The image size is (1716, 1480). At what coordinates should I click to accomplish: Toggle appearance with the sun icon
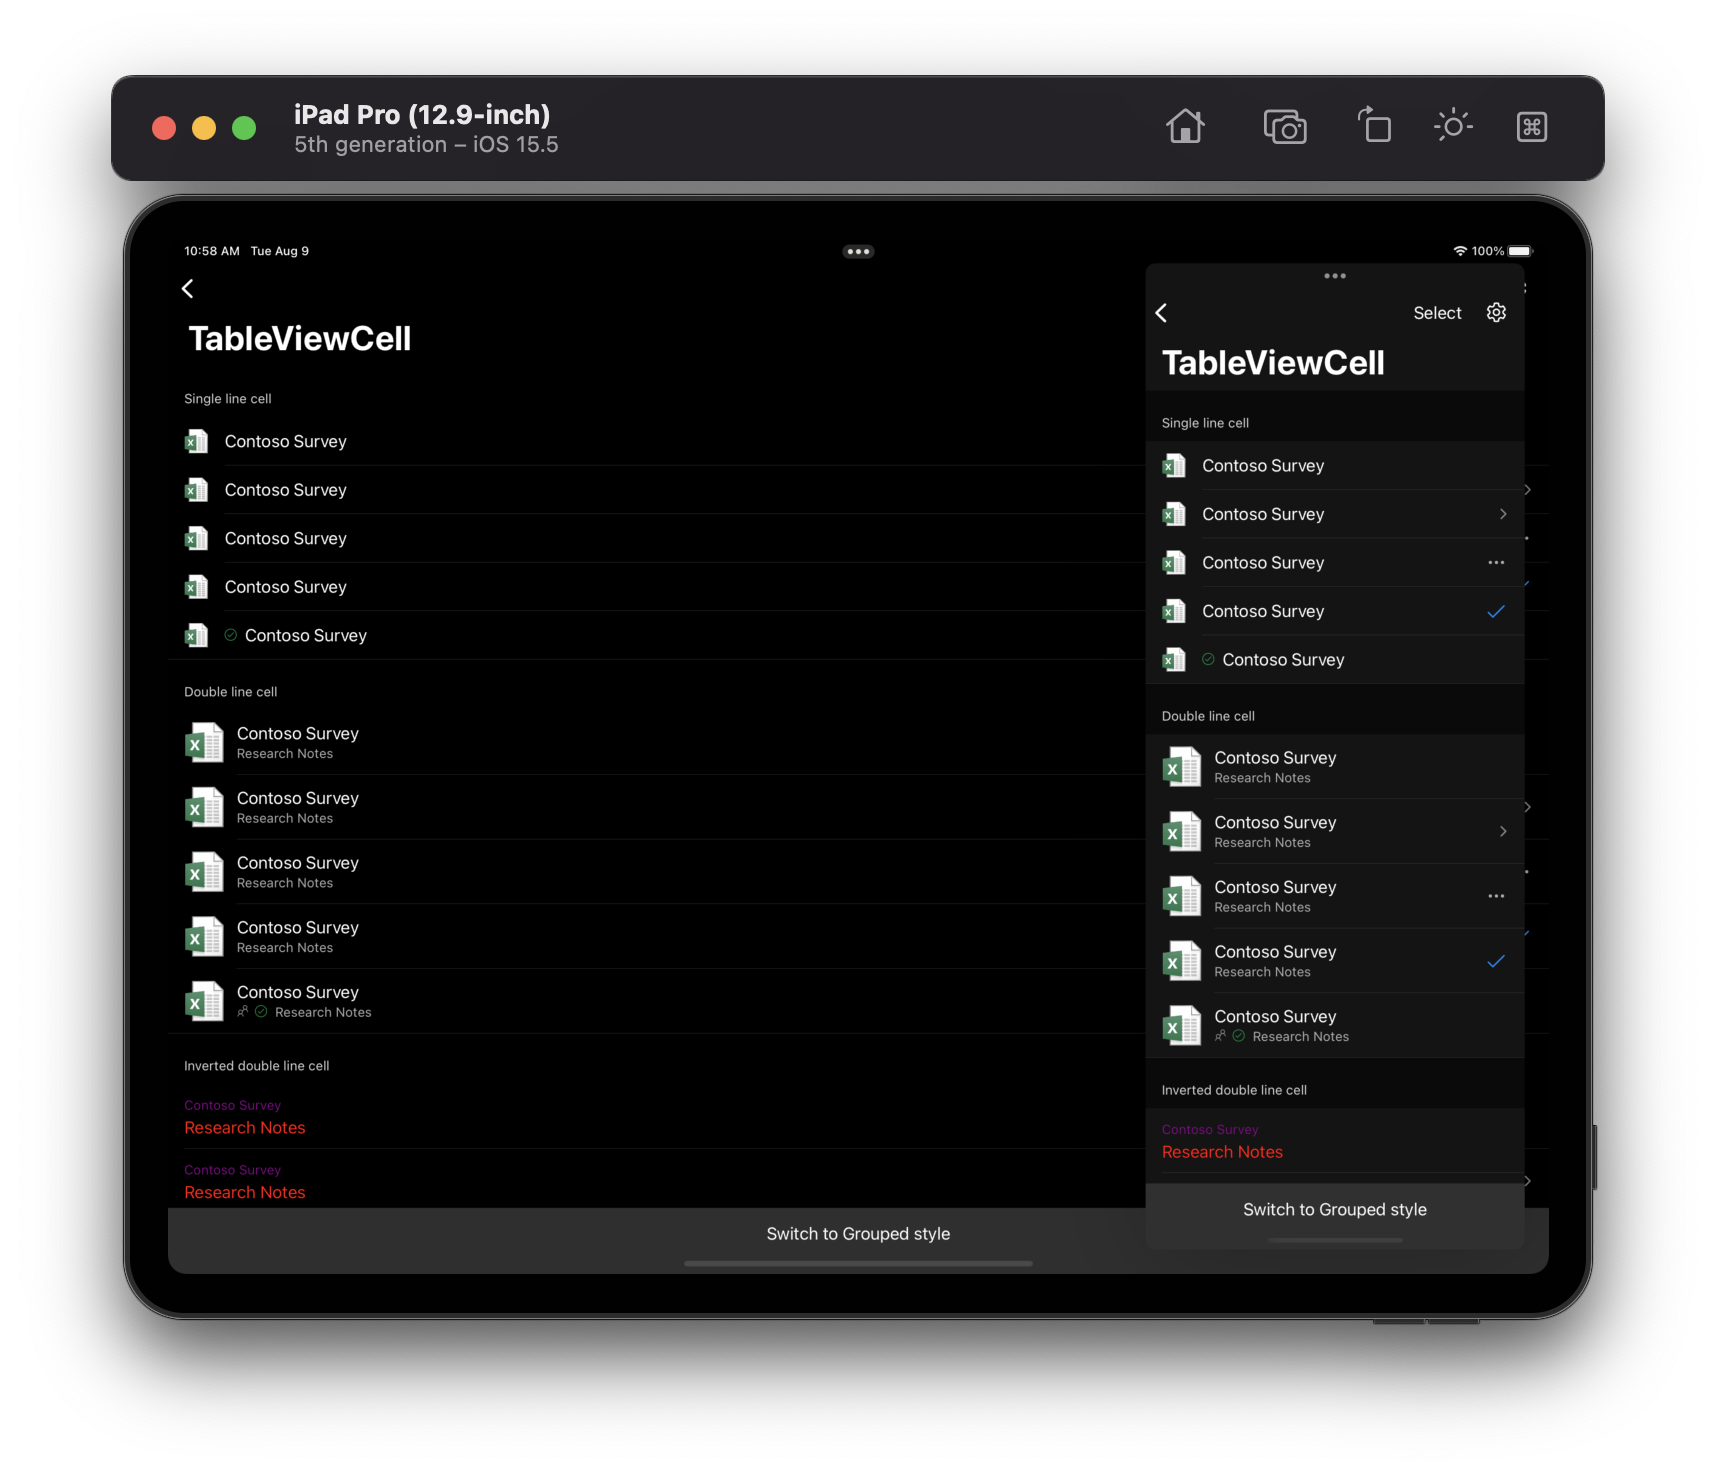[x=1453, y=126]
